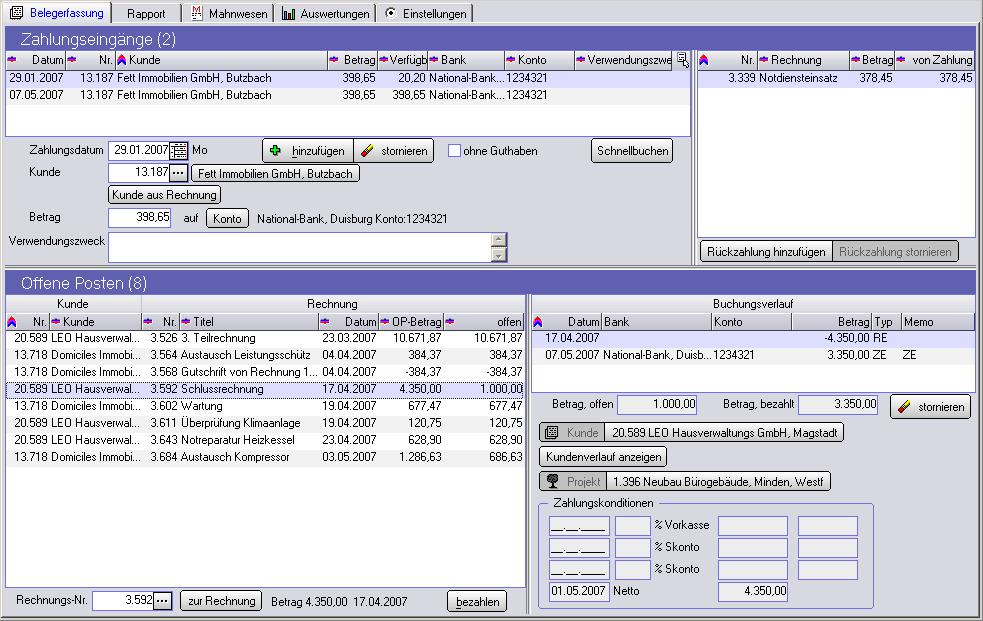Image resolution: width=983 pixels, height=621 pixels.
Task: Click the Schnellbuchen button
Action: [x=632, y=151]
